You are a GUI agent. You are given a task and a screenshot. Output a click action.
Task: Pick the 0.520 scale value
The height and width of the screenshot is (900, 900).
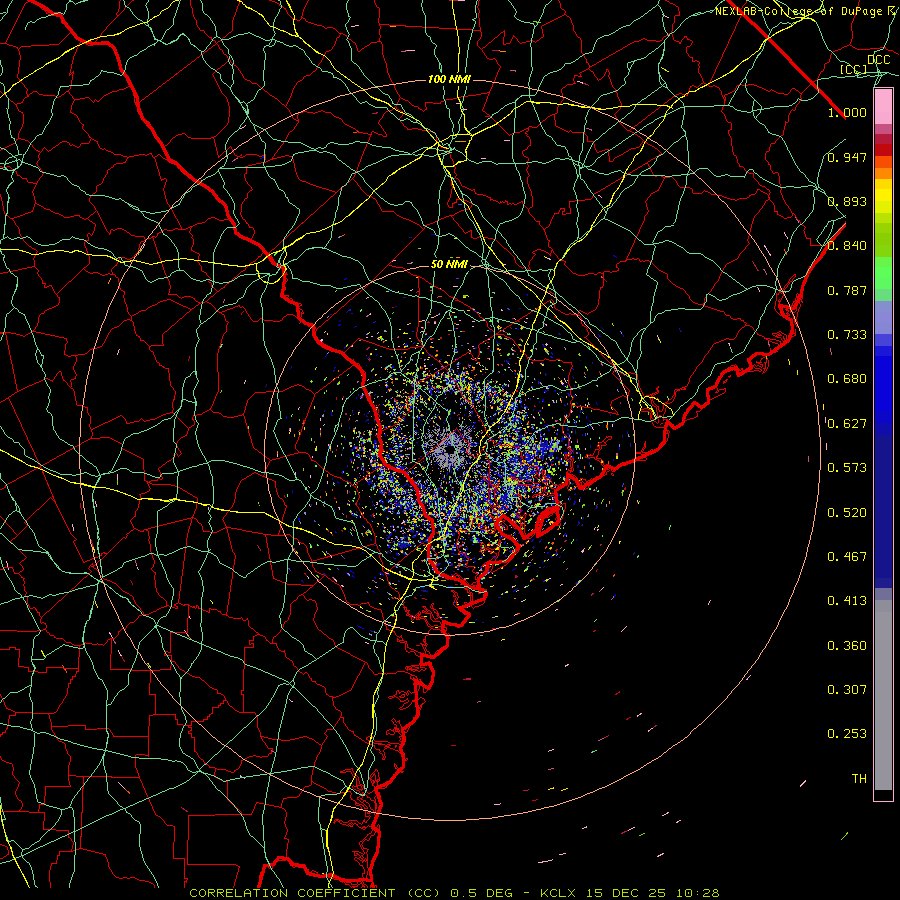tap(847, 513)
